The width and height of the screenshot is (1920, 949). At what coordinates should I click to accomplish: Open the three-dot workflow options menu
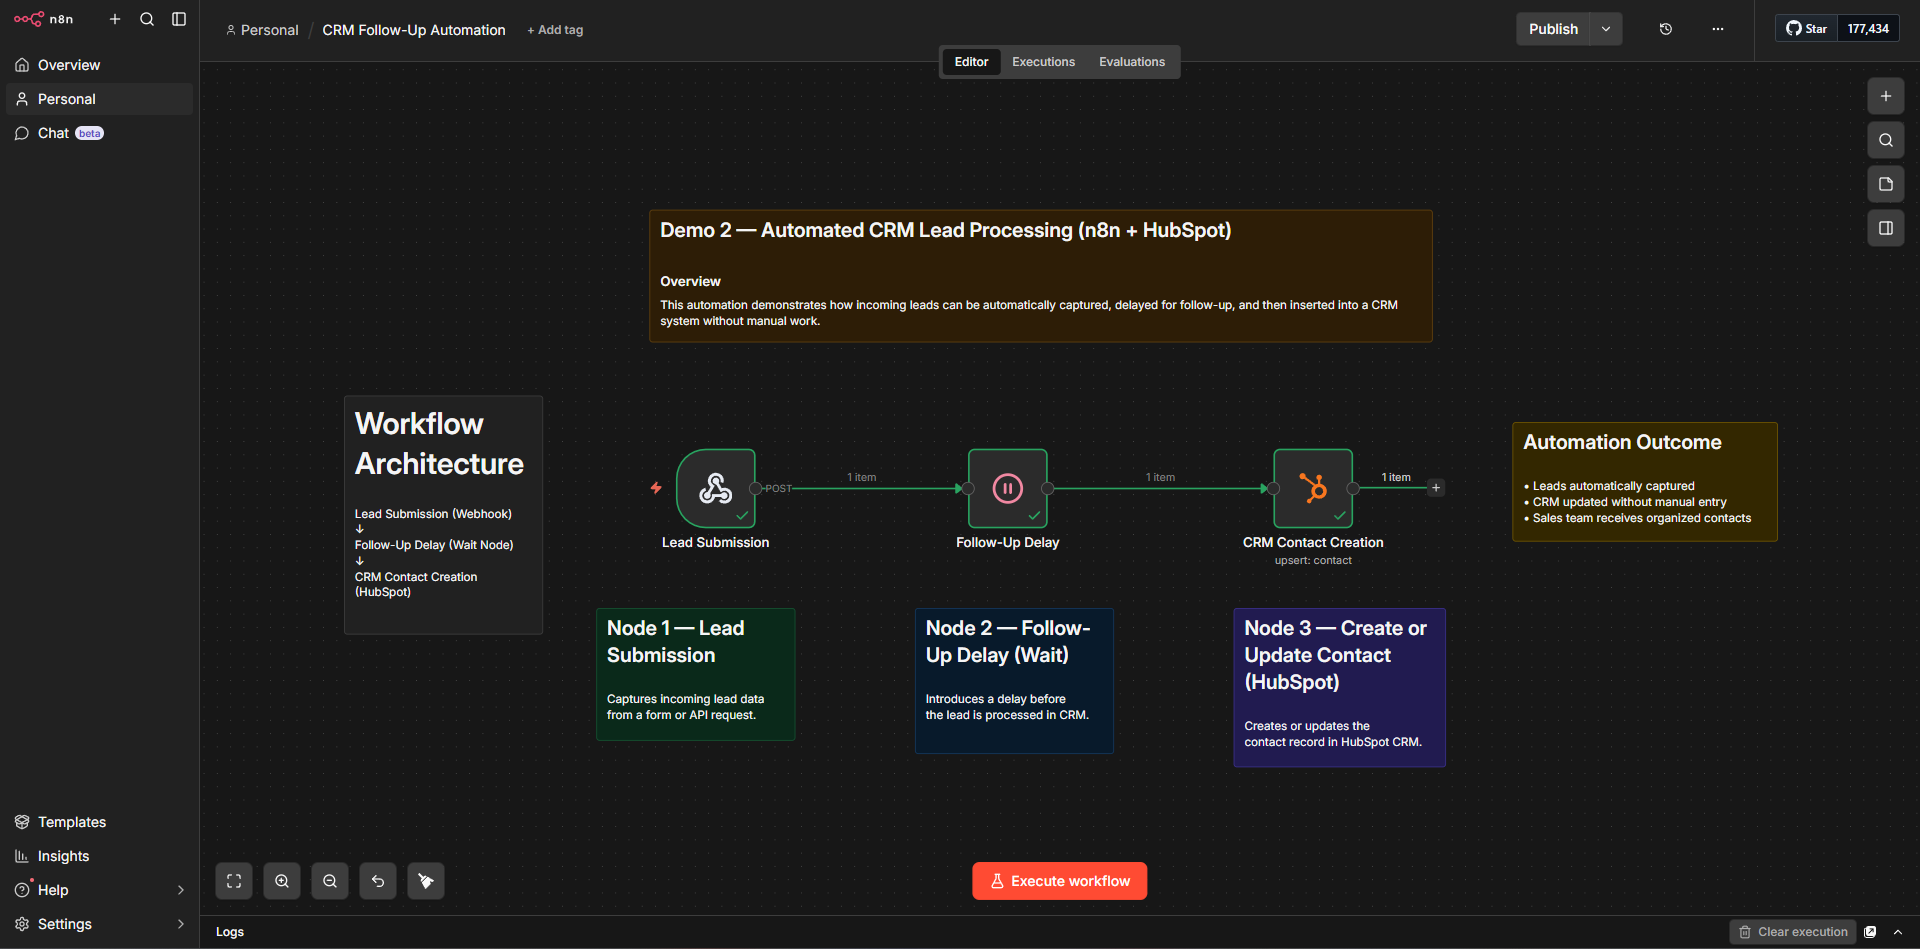1718,29
